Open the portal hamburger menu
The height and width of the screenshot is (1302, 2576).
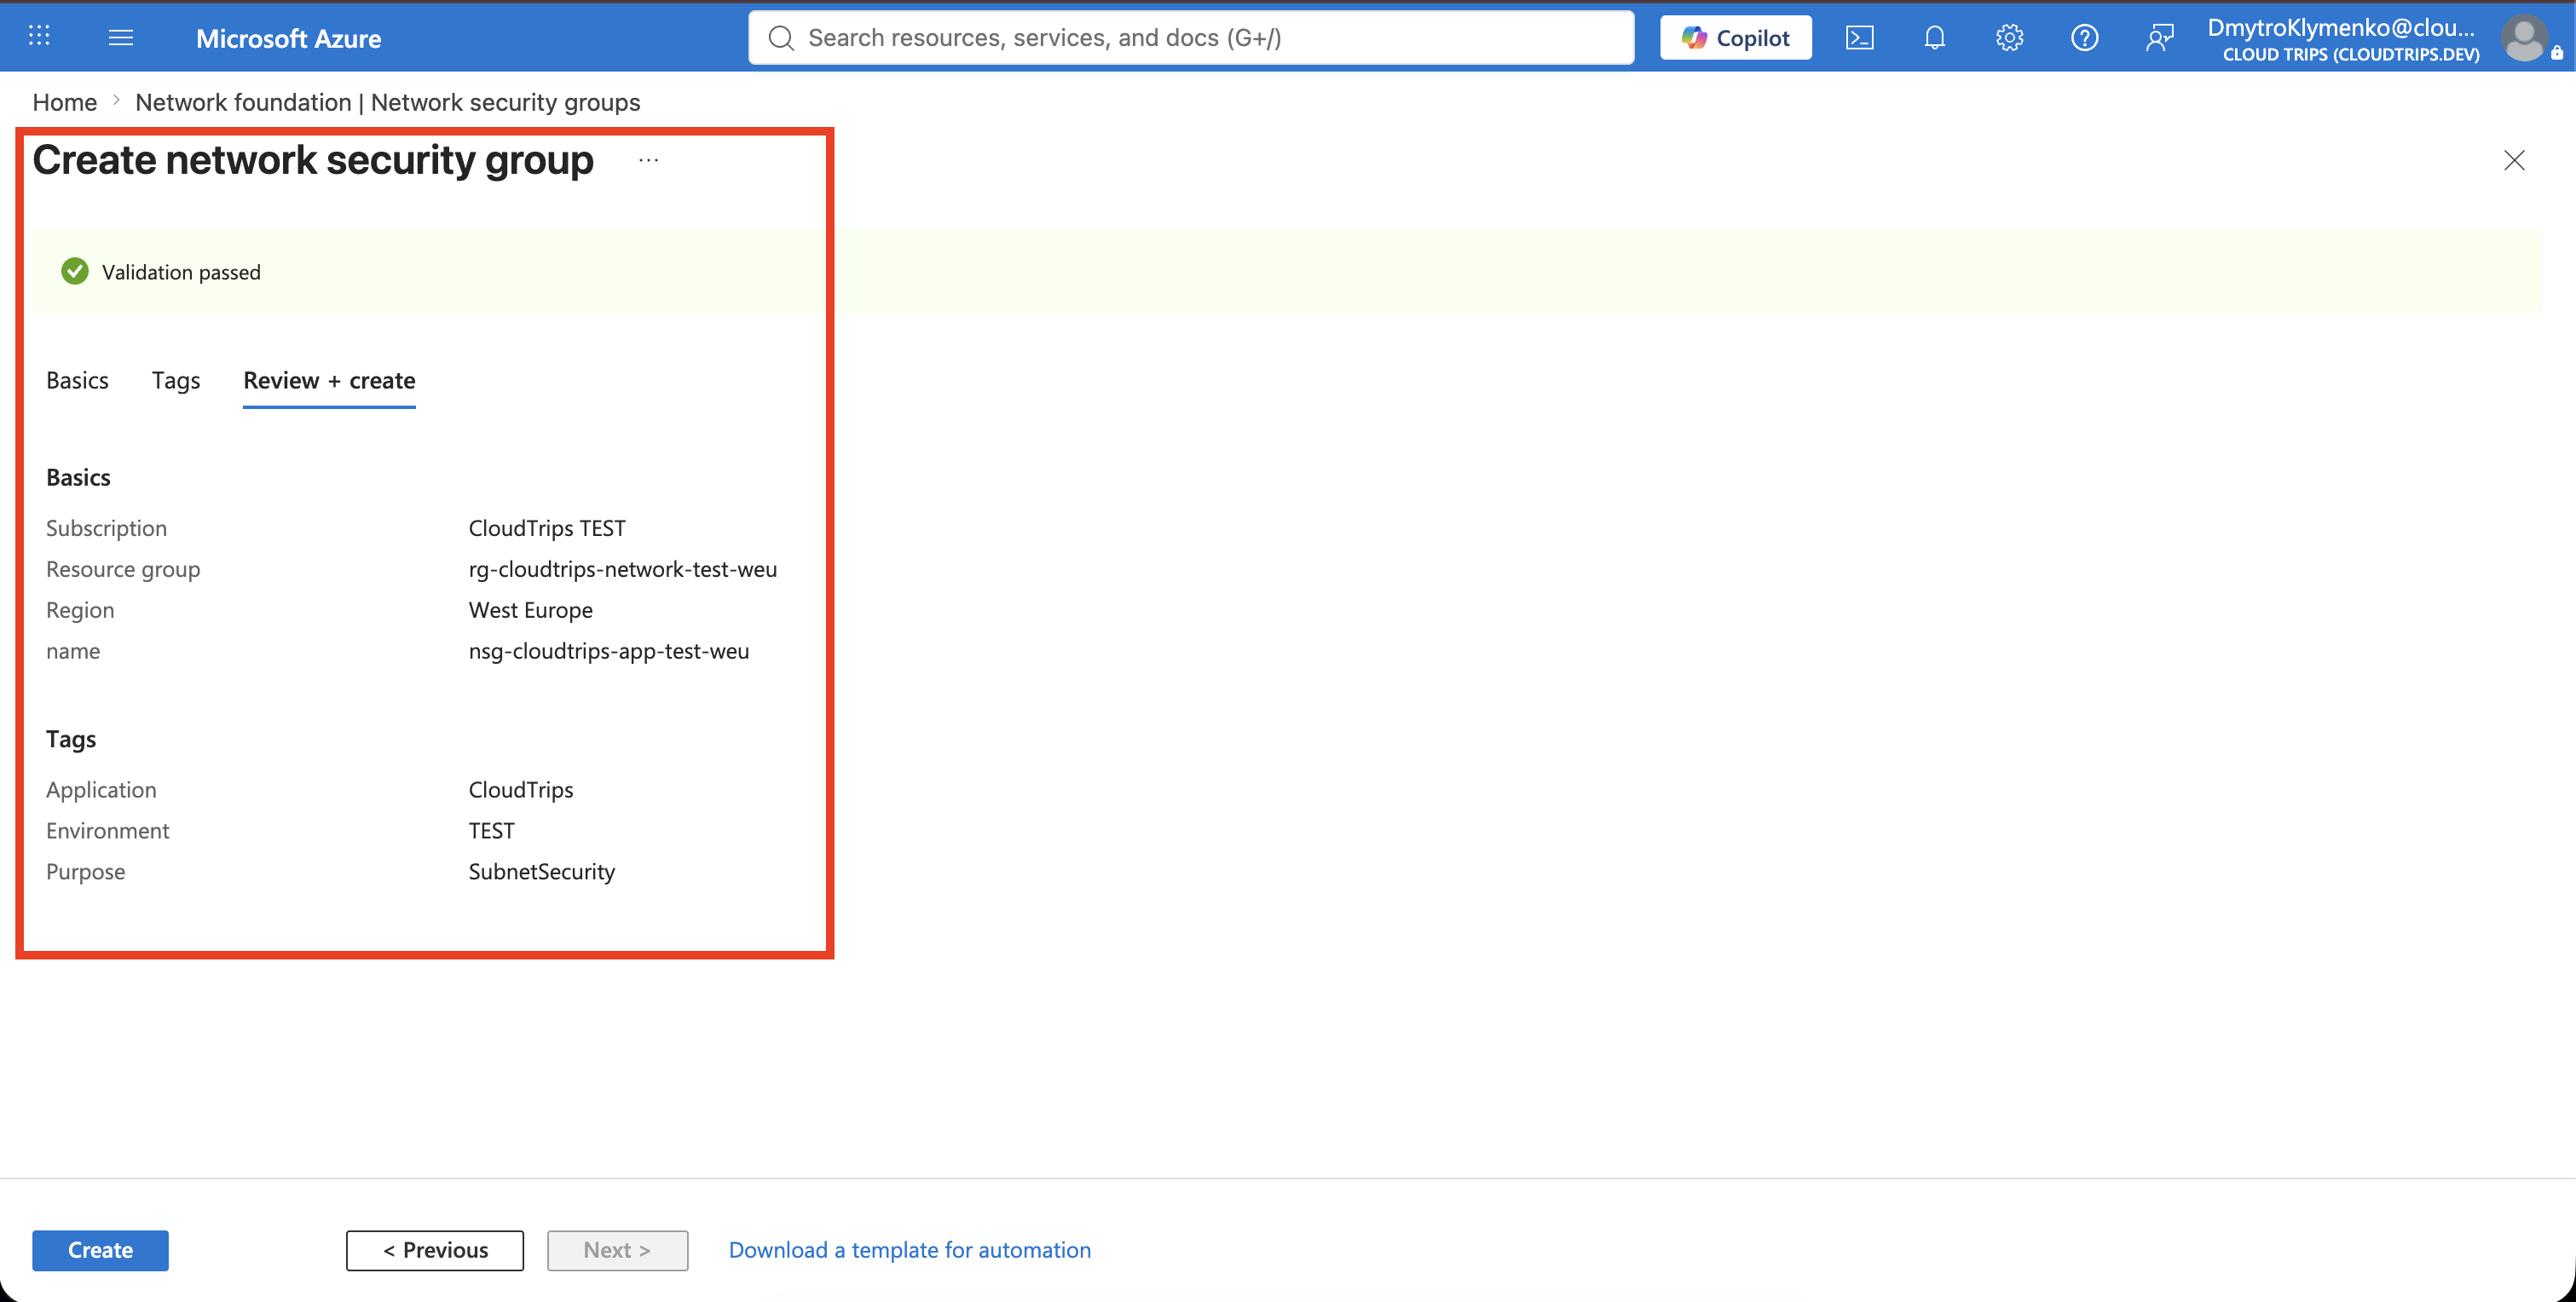coord(121,37)
